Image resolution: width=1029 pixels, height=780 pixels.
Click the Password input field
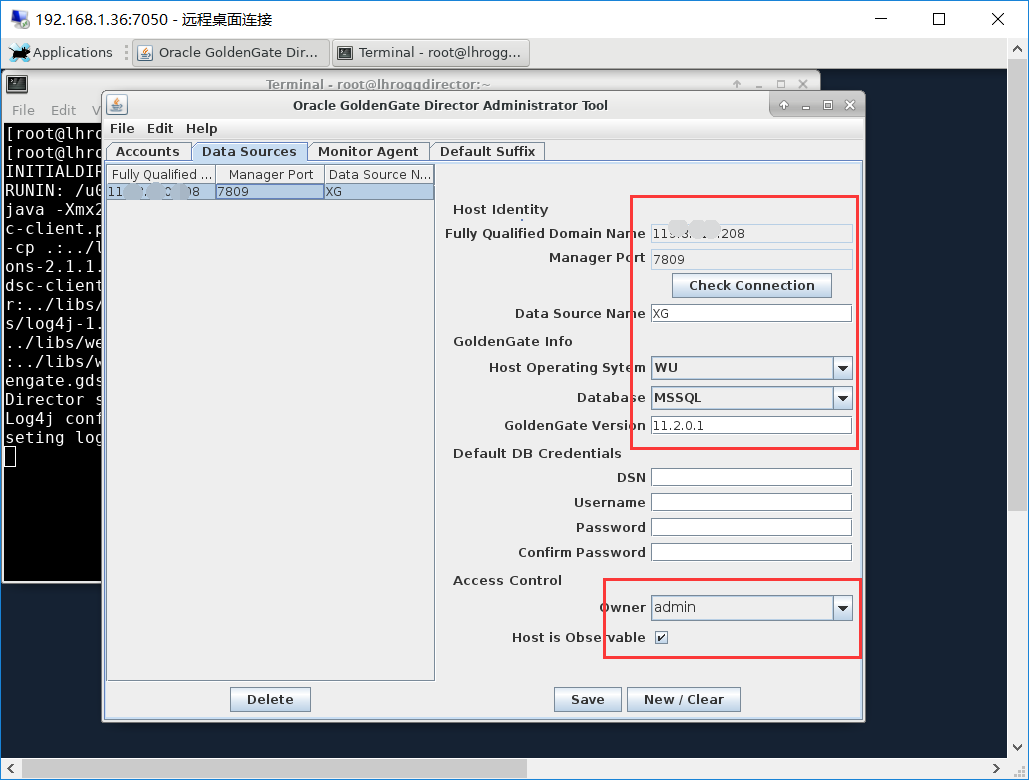[752, 527]
